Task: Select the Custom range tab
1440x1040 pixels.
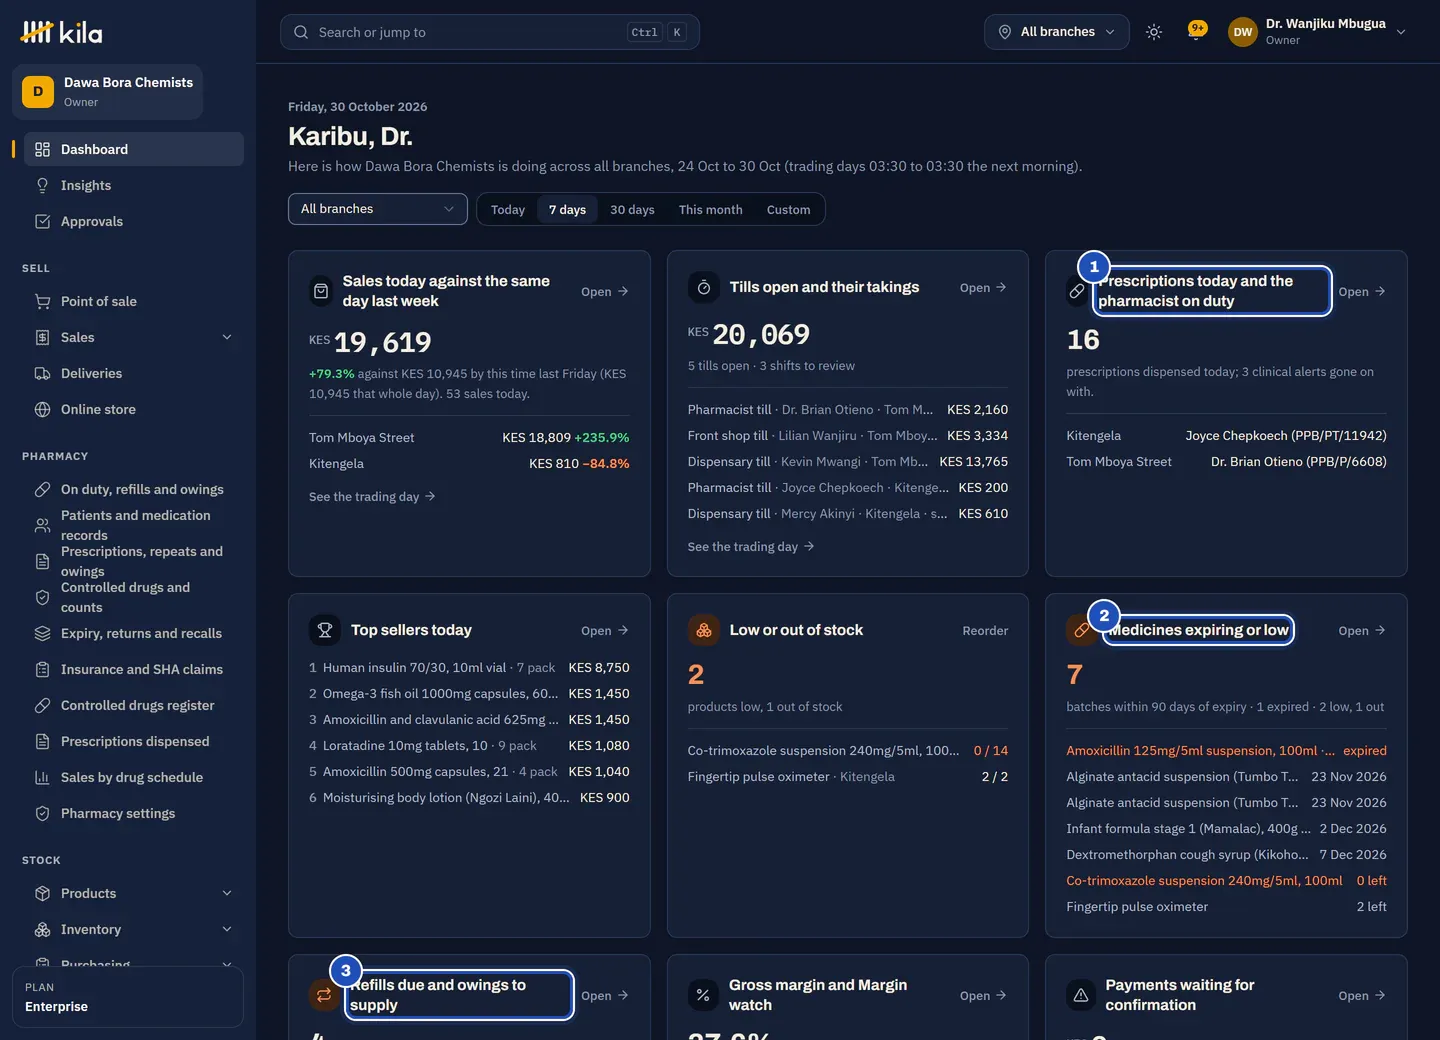Action: [x=789, y=209]
